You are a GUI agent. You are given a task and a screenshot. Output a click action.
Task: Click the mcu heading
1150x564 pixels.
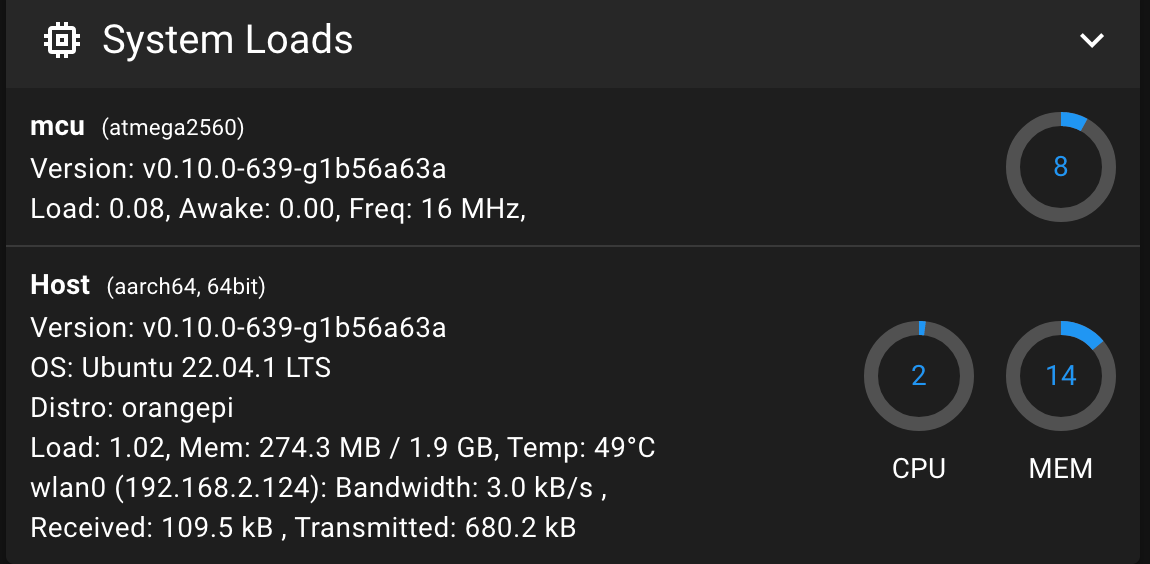pos(57,127)
